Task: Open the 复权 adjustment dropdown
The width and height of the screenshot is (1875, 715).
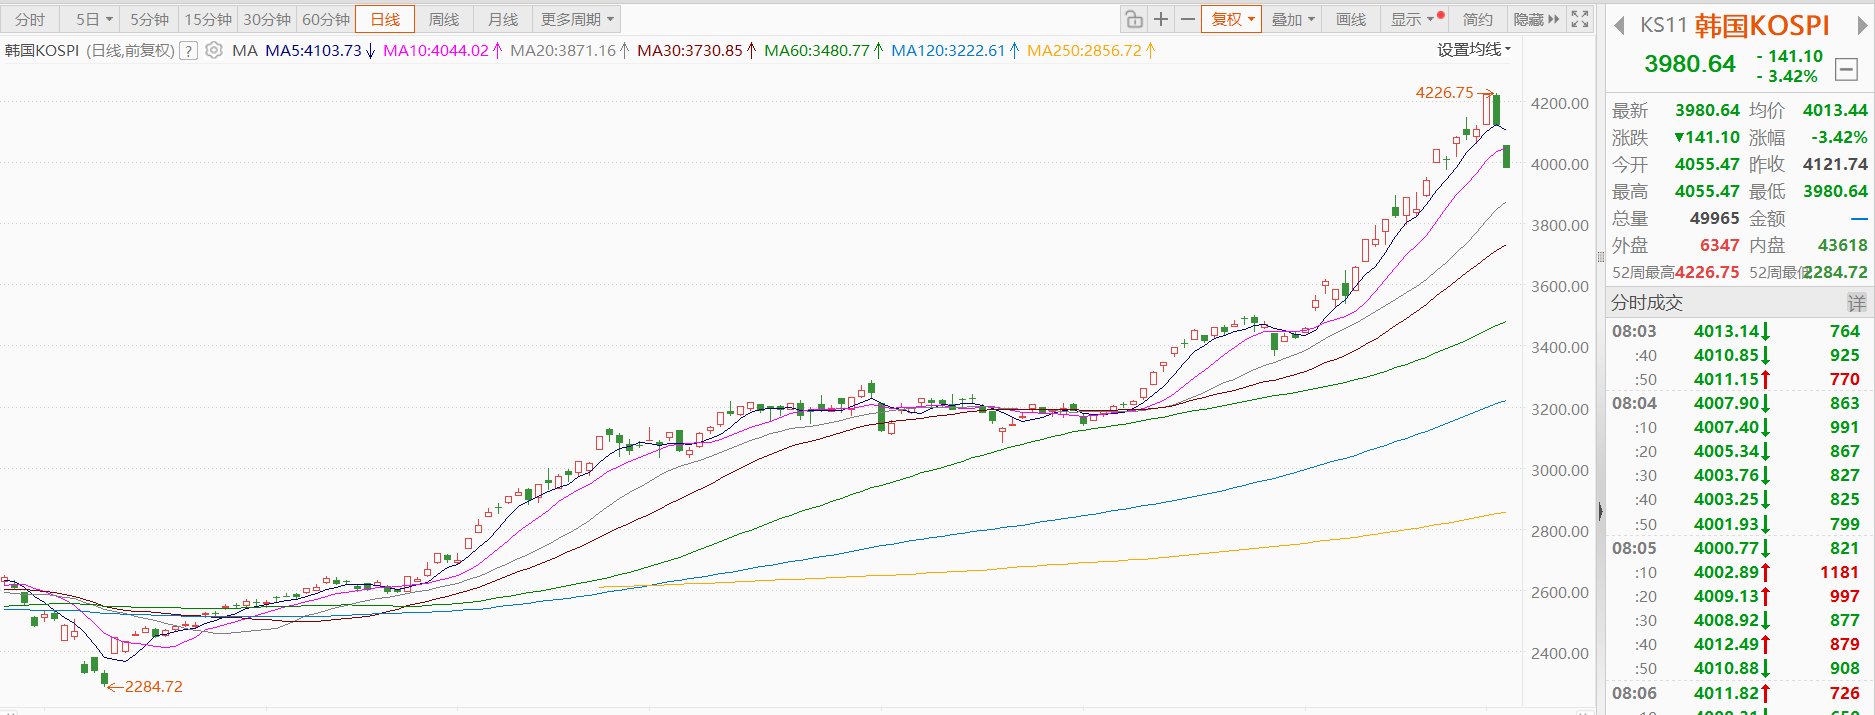Action: (x=1232, y=19)
